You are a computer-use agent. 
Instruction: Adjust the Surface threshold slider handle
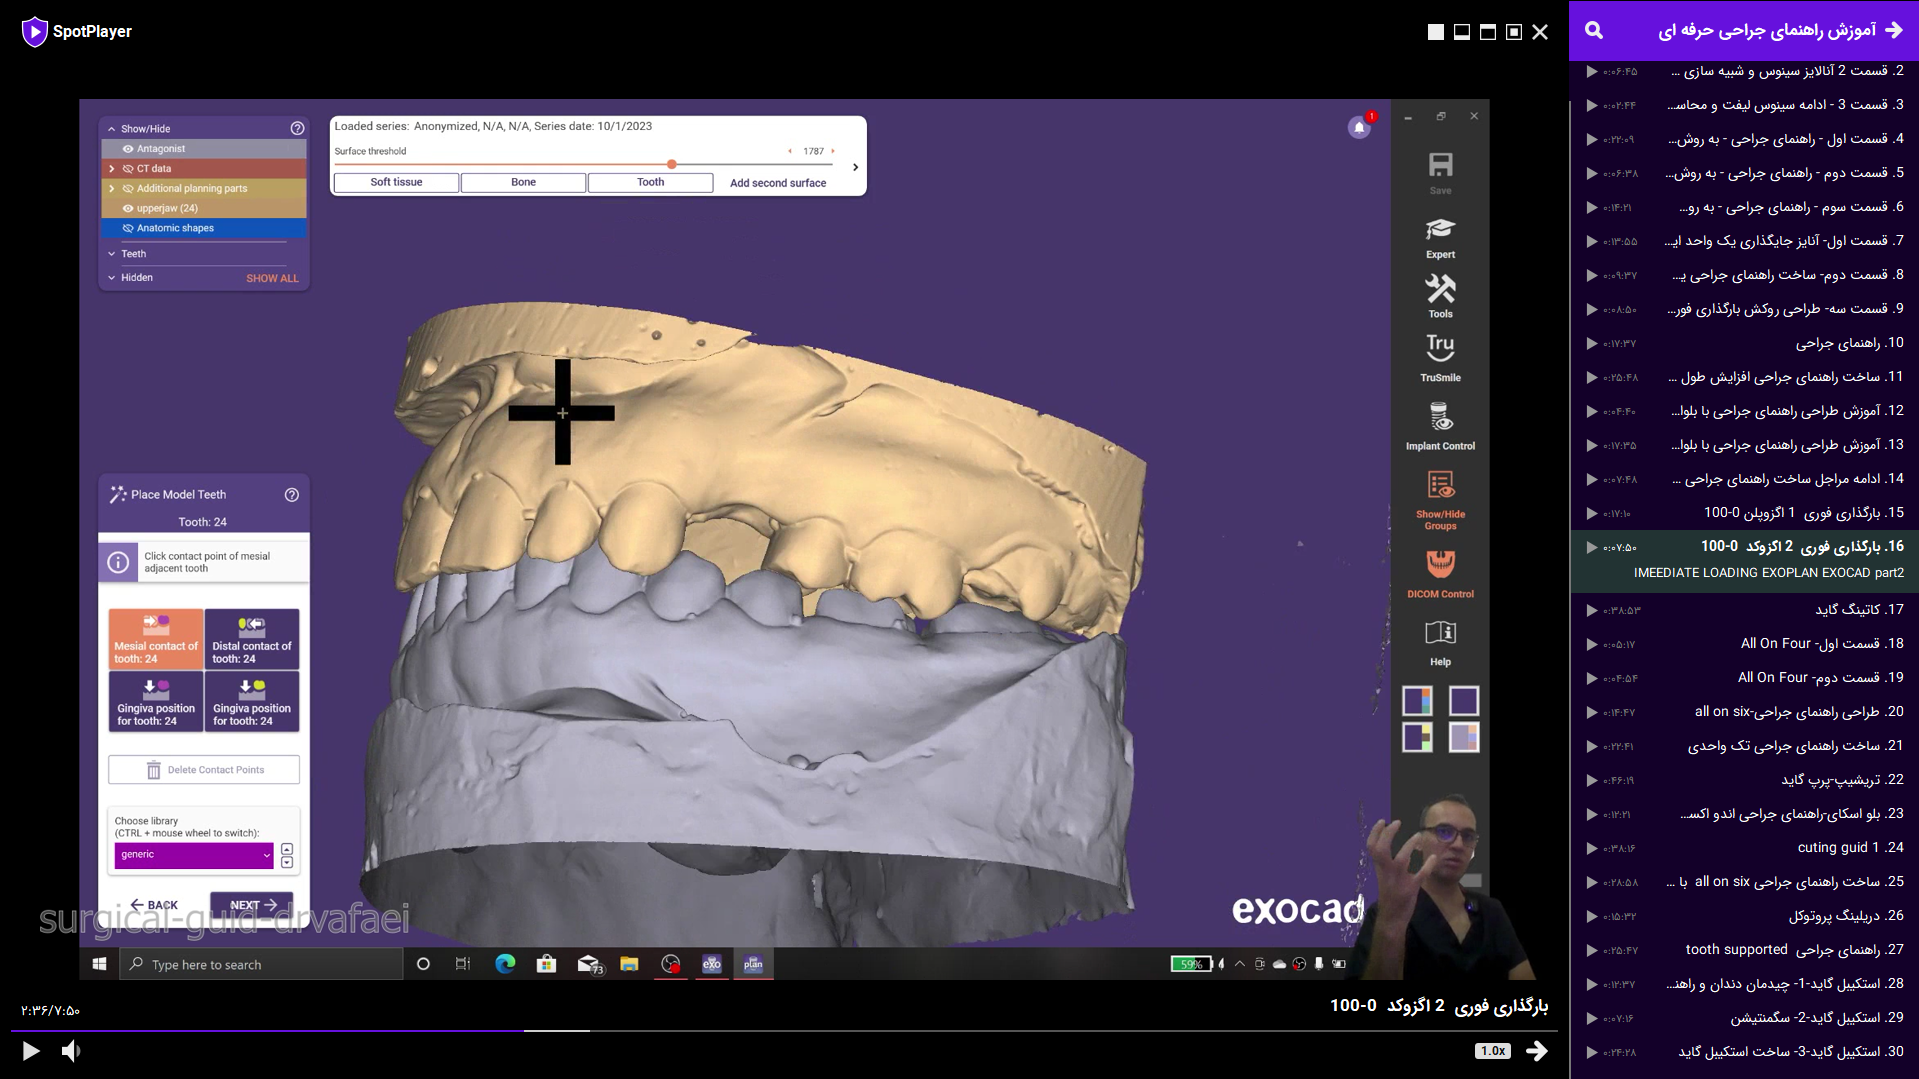(x=672, y=164)
